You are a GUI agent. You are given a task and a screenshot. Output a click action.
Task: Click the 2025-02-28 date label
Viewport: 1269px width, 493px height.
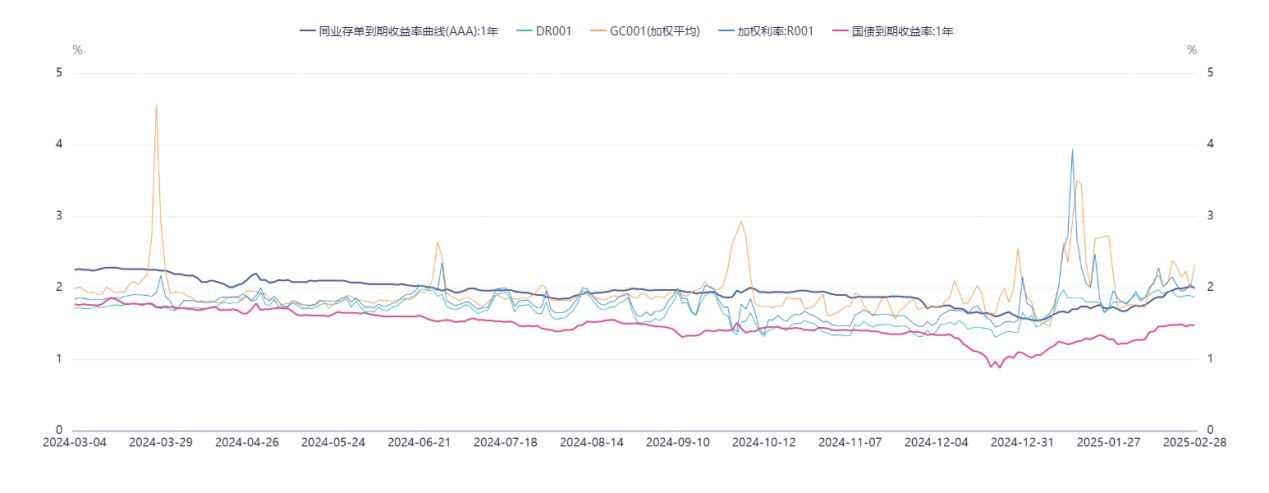(1194, 442)
